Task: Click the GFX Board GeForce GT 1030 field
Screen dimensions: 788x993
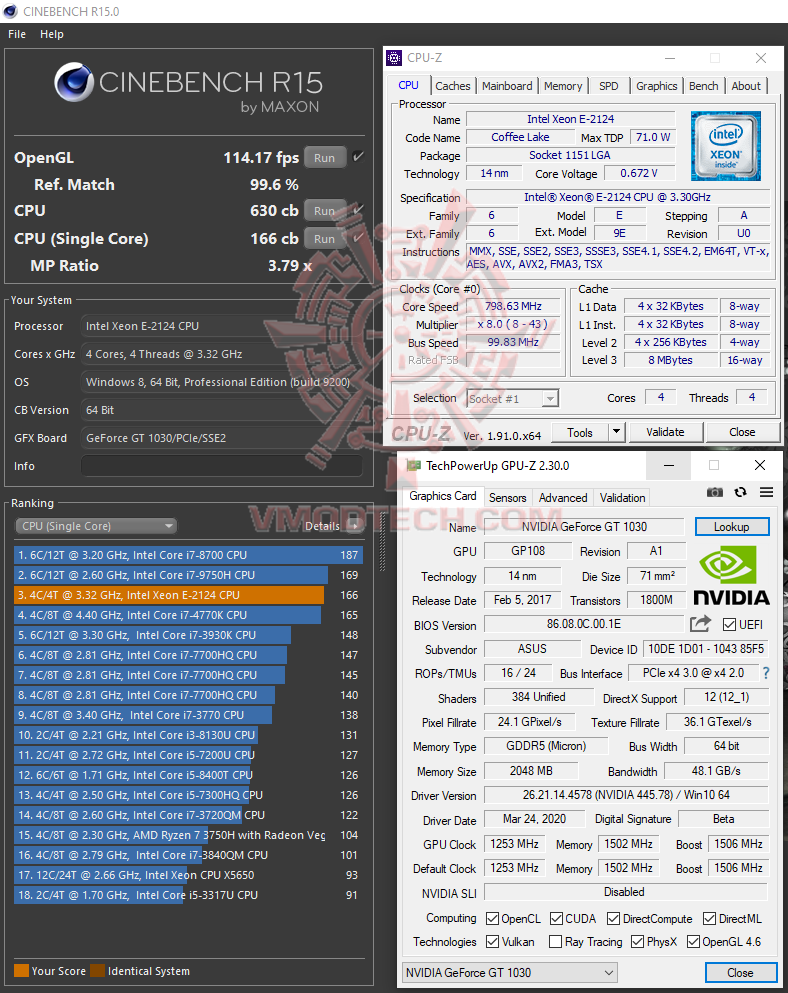Action: 222,438
